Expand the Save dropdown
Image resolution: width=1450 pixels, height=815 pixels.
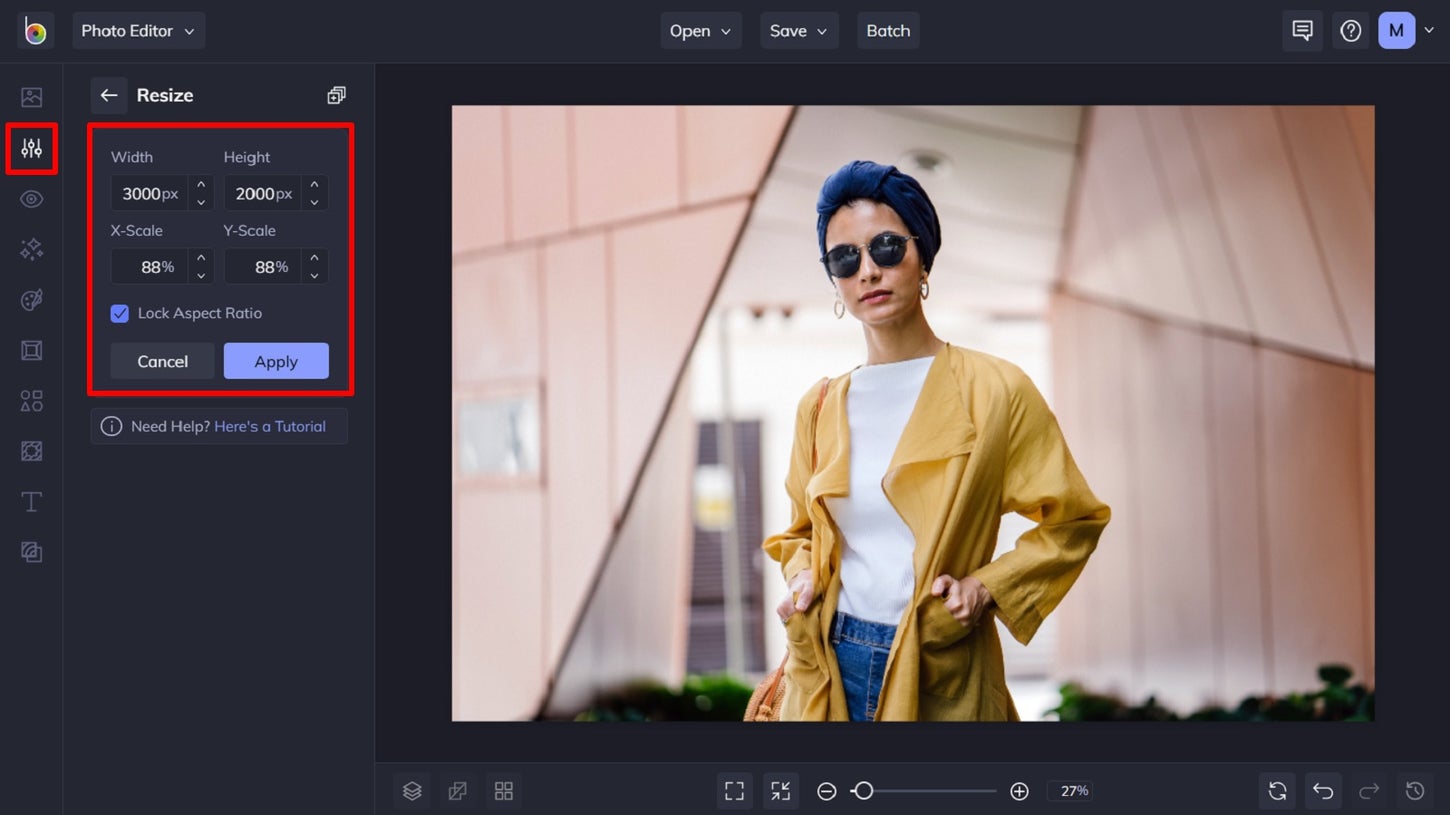[x=799, y=30]
